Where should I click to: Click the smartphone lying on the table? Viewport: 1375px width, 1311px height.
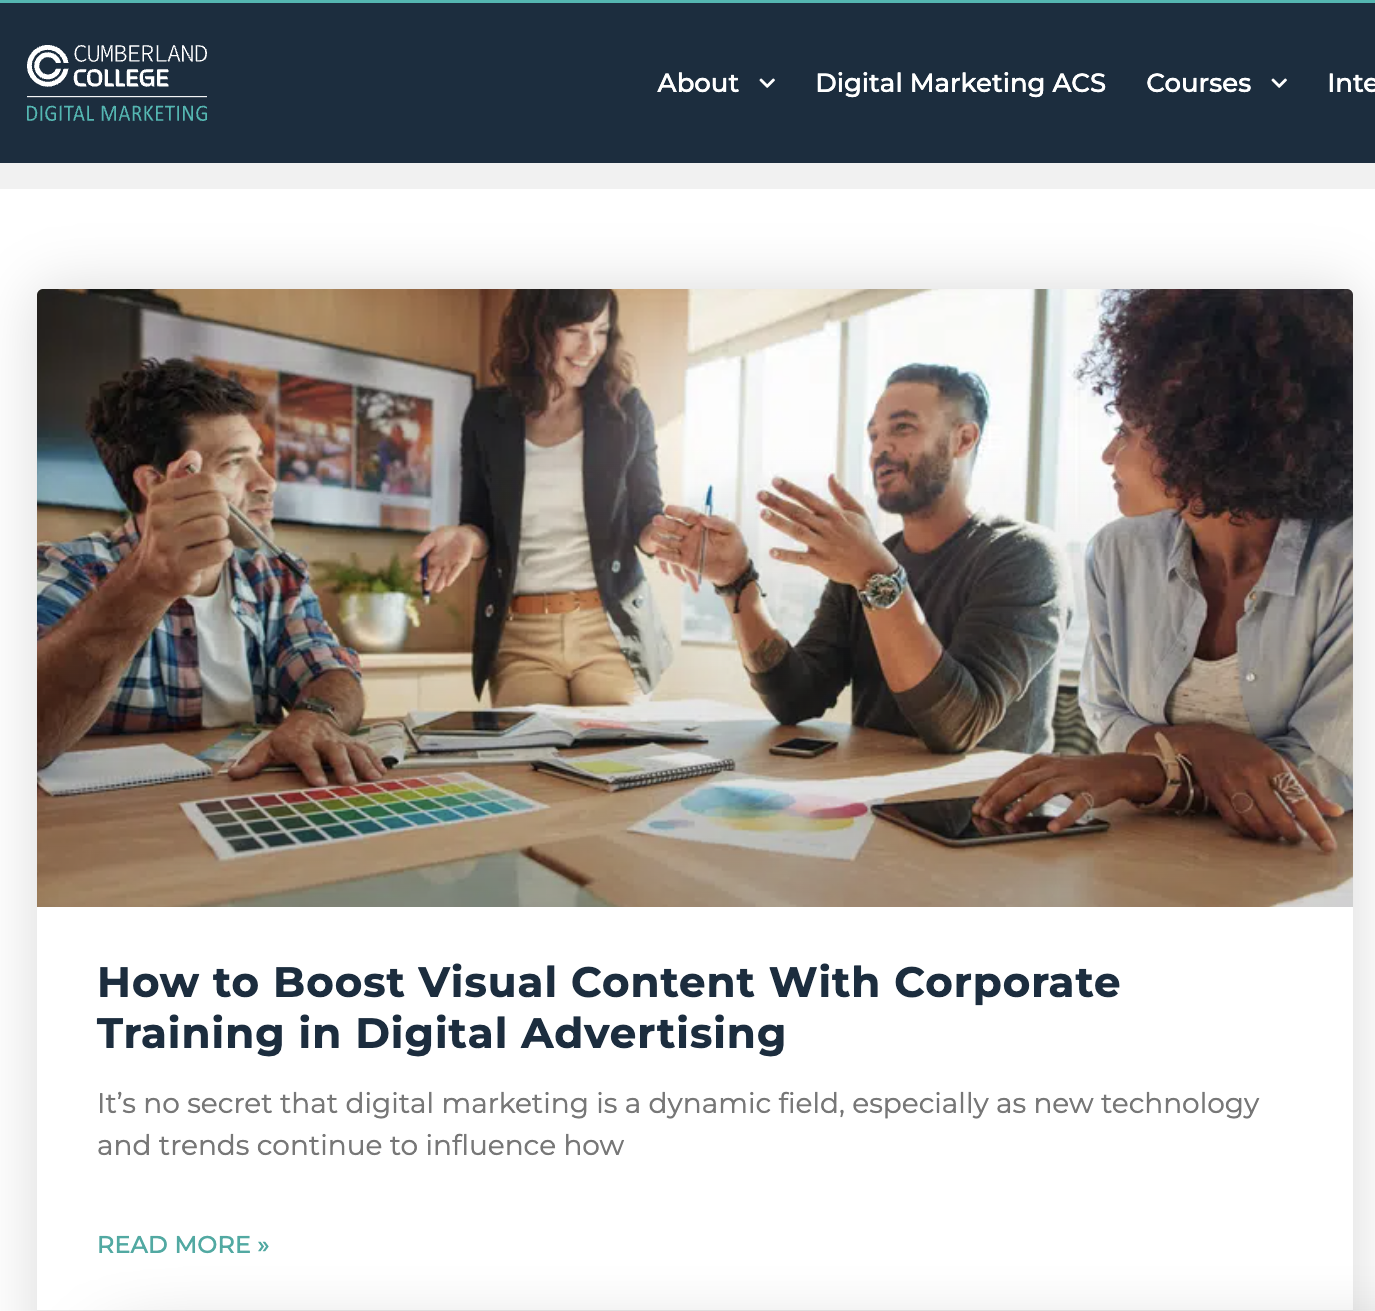802,746
